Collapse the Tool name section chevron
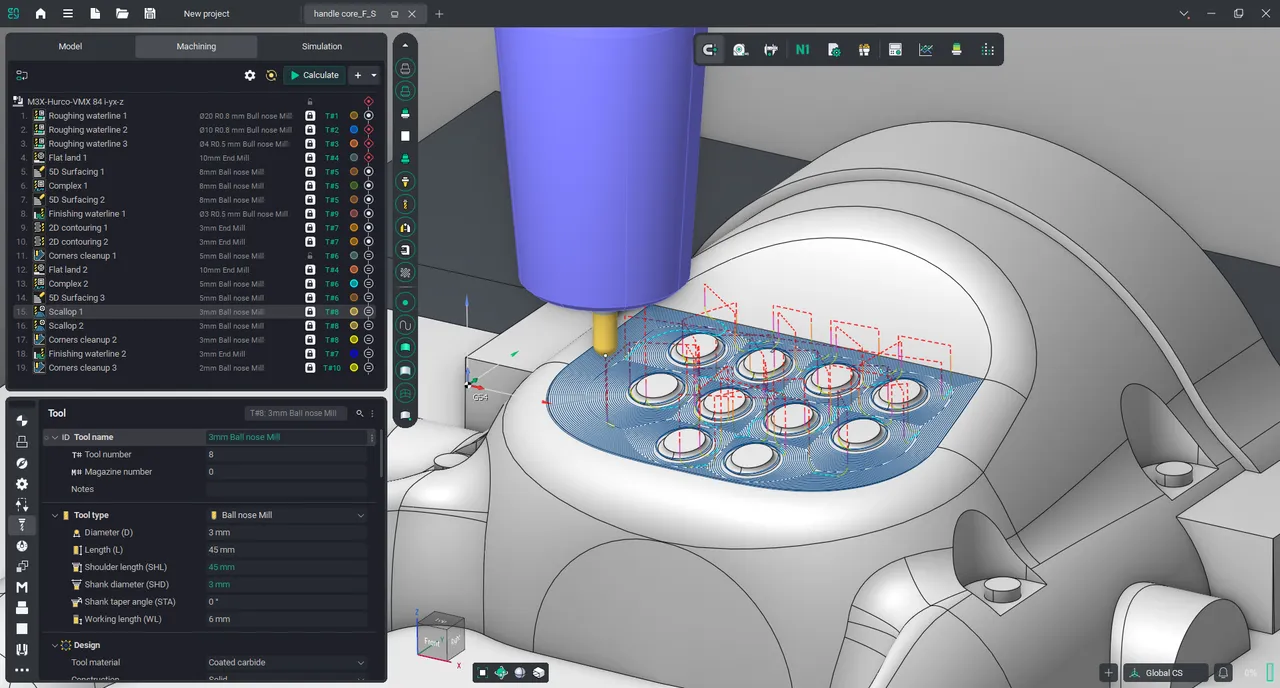This screenshot has width=1280, height=688. 54,437
